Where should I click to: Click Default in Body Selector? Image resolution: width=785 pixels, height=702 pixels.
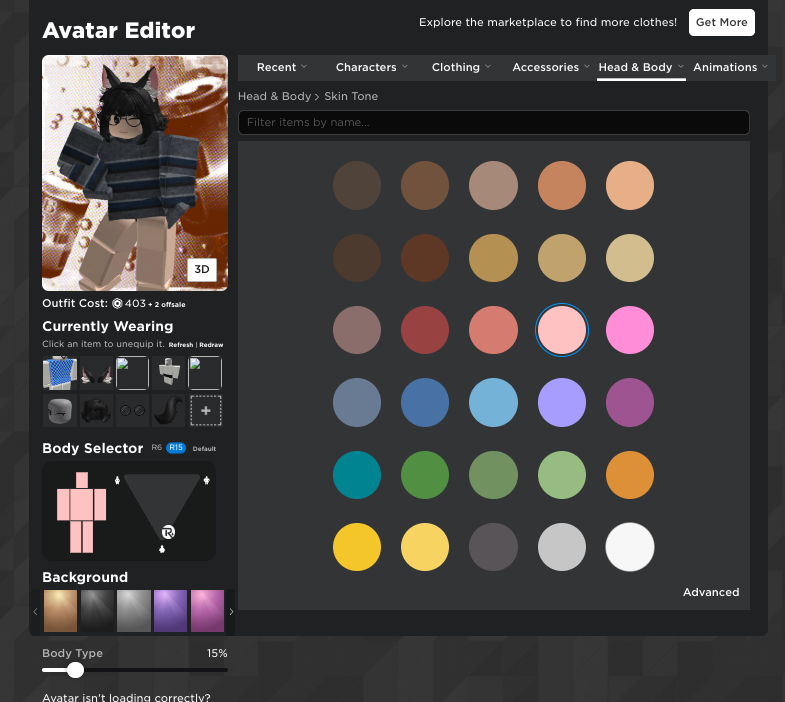[204, 449]
